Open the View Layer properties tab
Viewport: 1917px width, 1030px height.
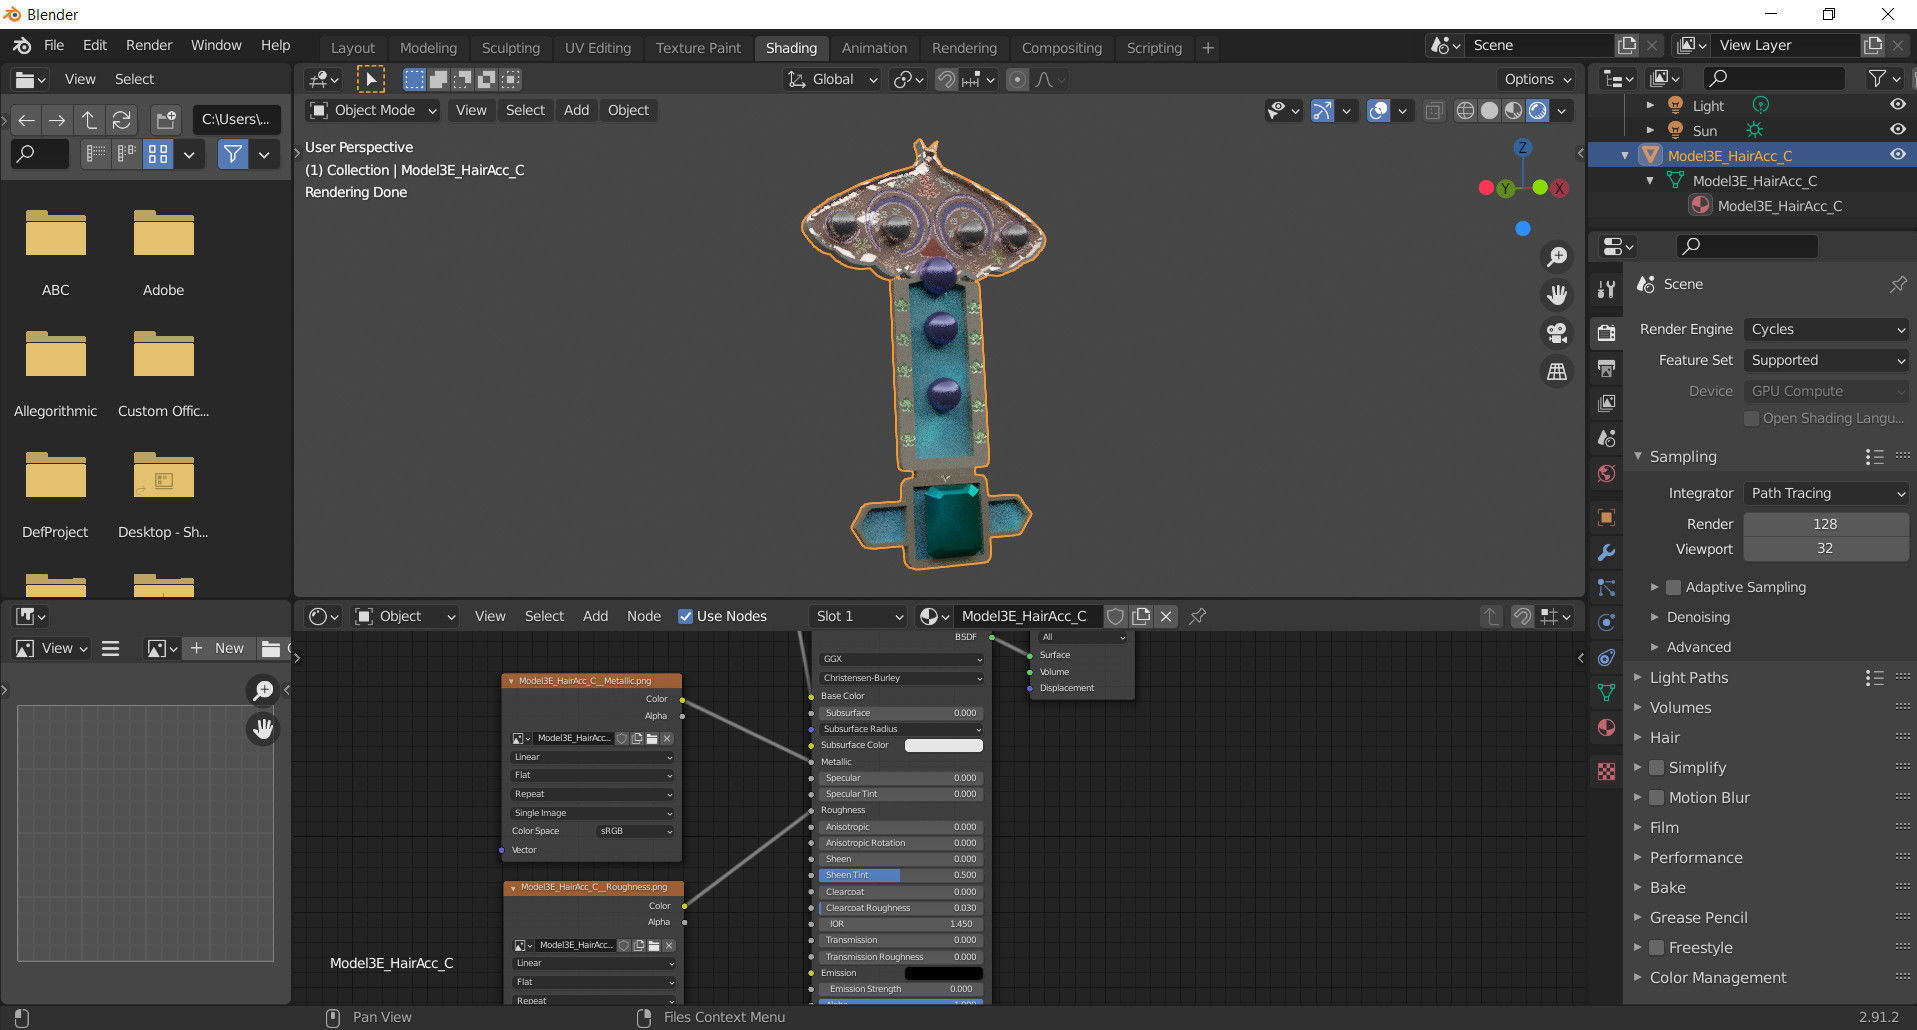(1606, 403)
